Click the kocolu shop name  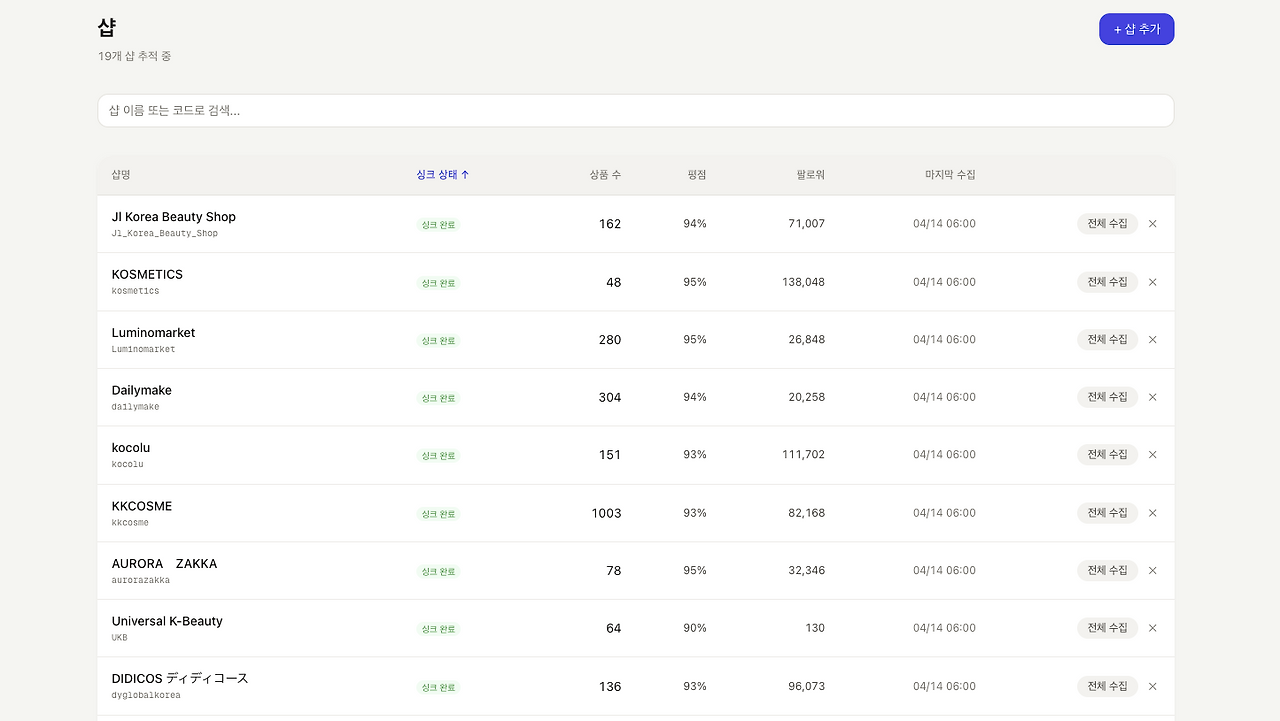[131, 448]
